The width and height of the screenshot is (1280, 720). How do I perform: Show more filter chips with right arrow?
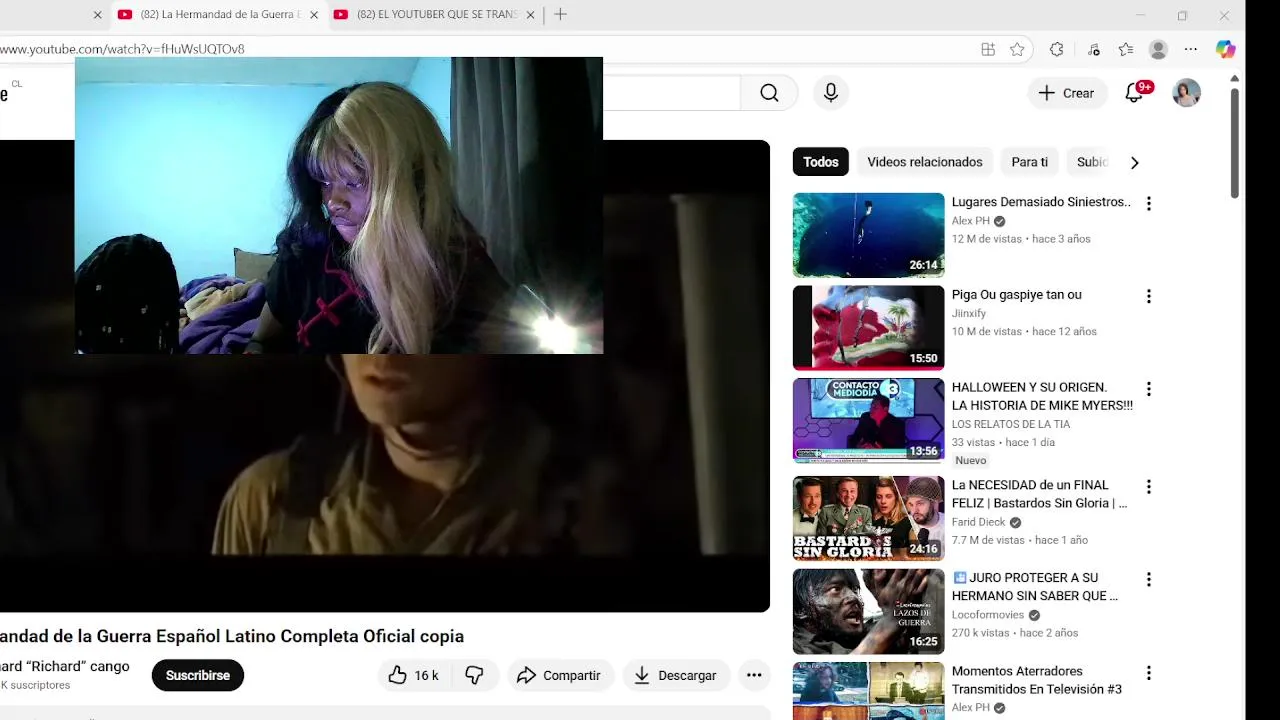(1134, 162)
